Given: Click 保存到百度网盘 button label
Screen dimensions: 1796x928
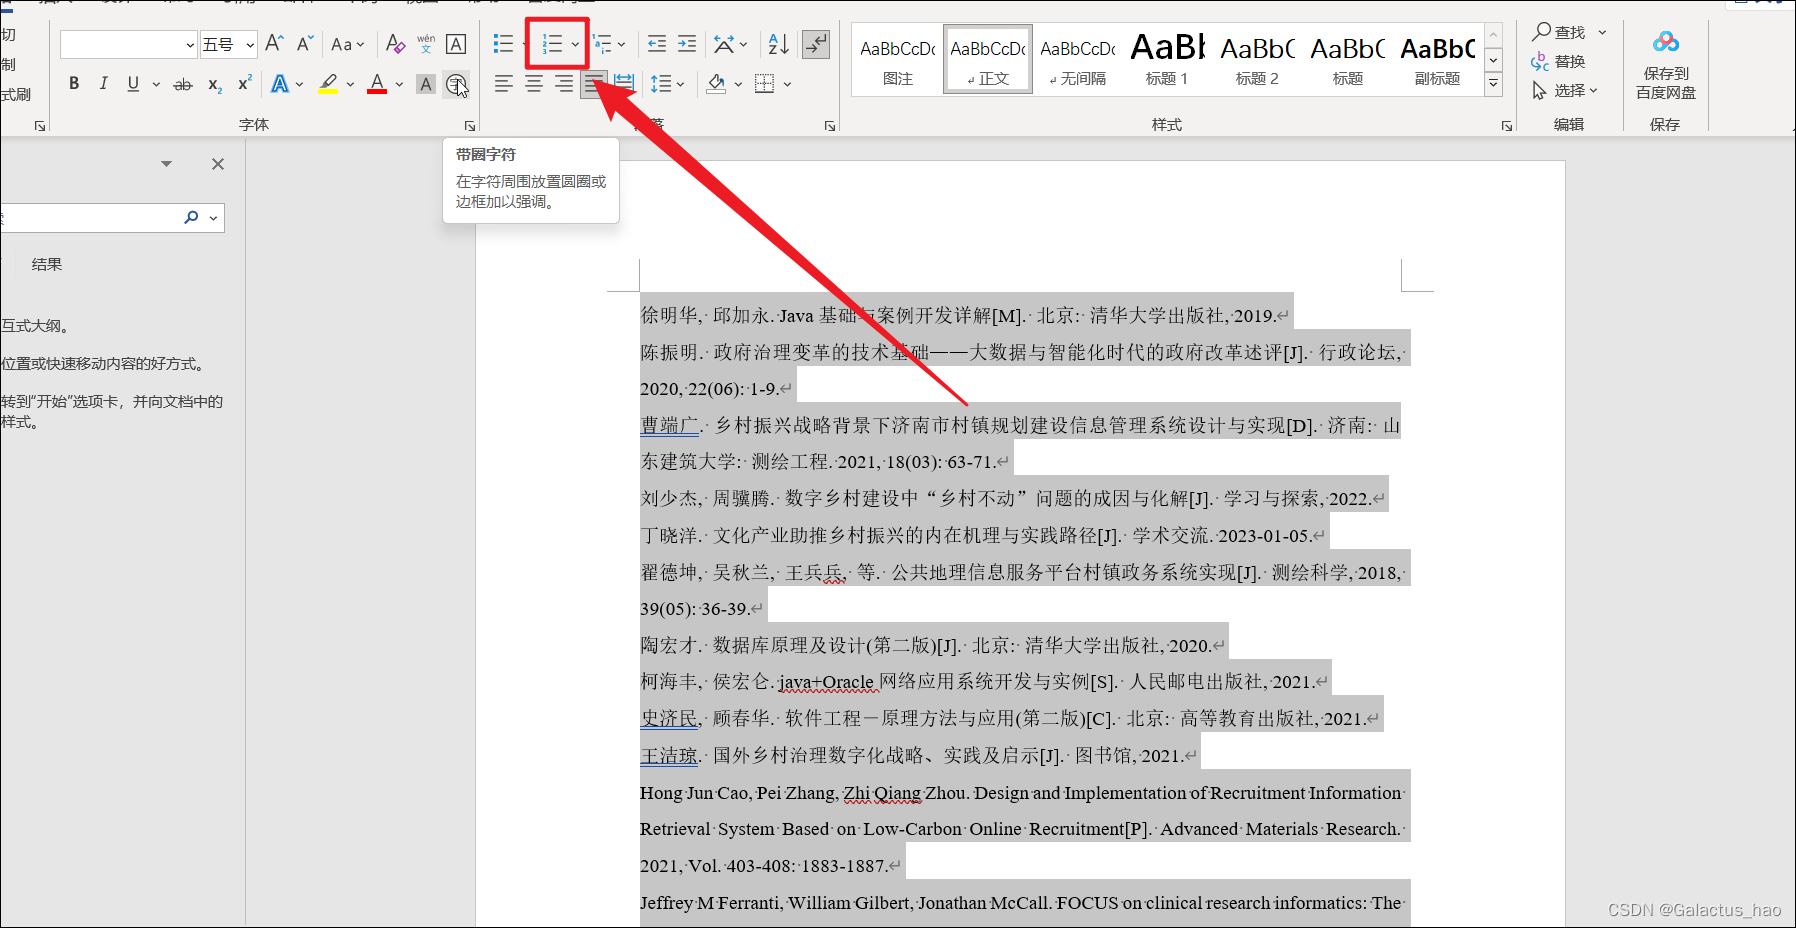Looking at the screenshot, I should click(1666, 83).
